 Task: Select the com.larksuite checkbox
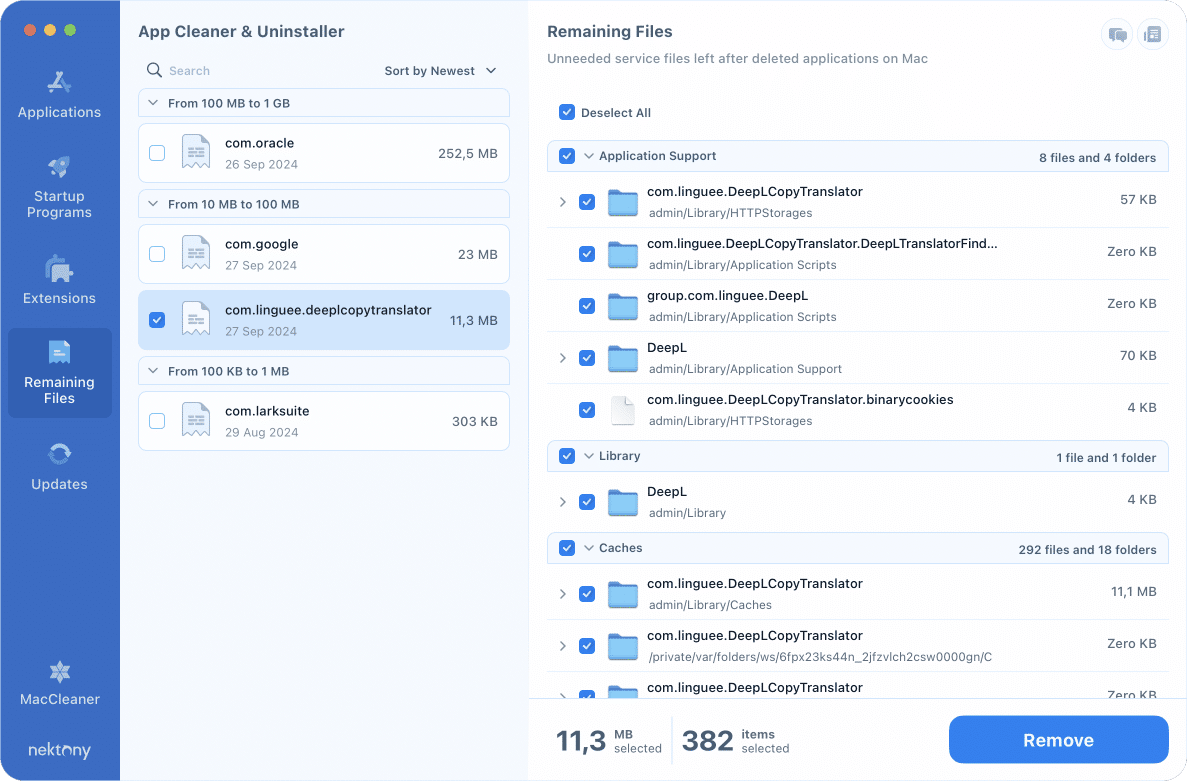[x=157, y=421]
